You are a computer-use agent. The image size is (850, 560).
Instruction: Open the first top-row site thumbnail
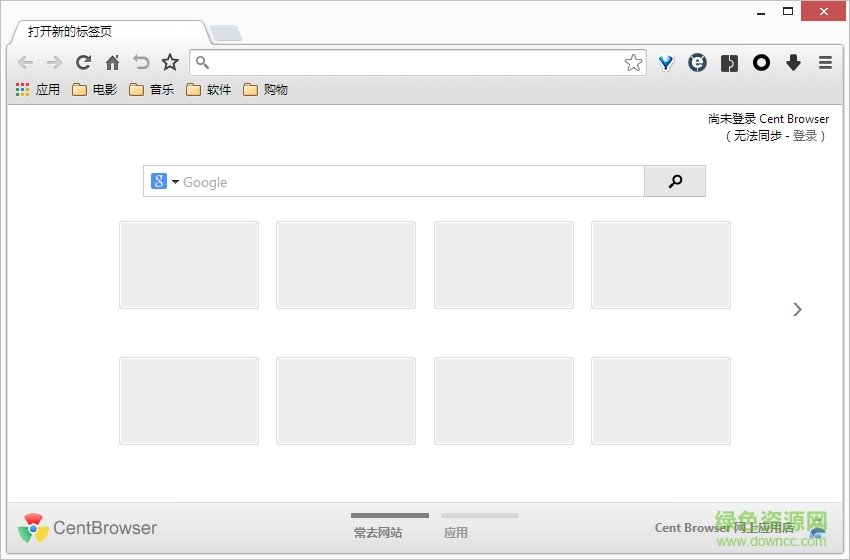coord(189,265)
